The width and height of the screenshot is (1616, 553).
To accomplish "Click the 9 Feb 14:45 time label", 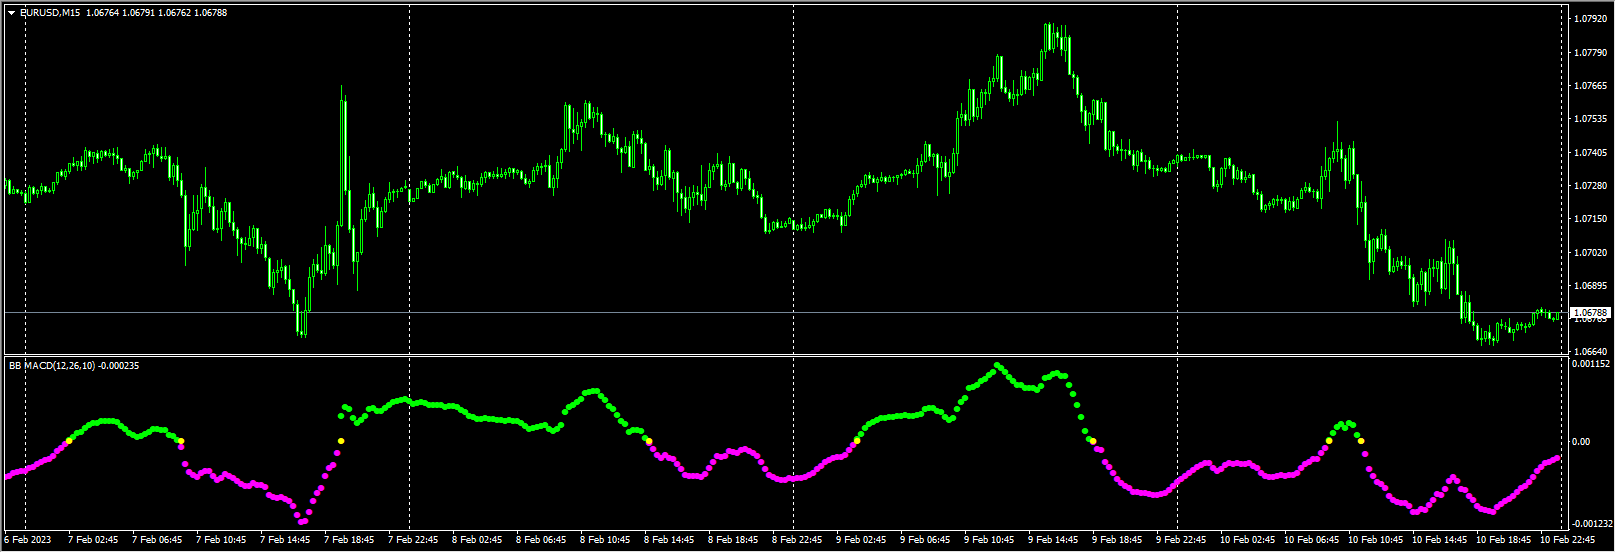I will [1052, 540].
